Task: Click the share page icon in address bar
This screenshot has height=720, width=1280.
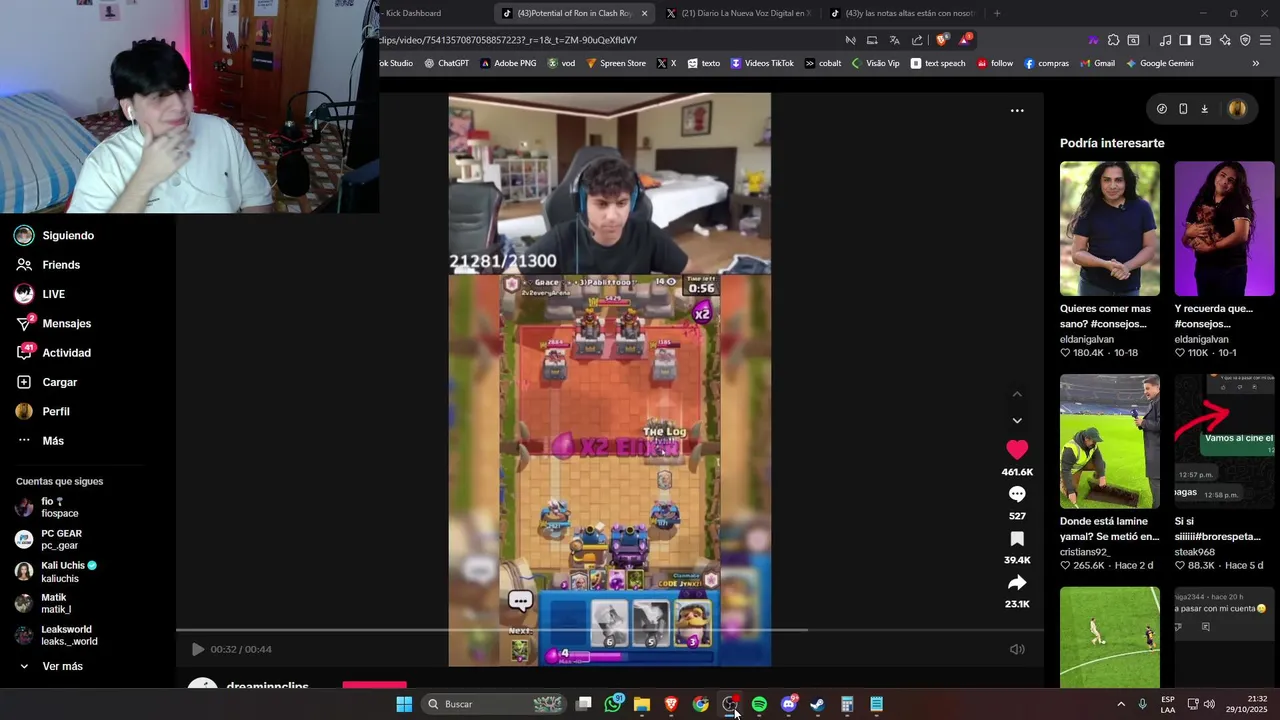Action: click(917, 40)
